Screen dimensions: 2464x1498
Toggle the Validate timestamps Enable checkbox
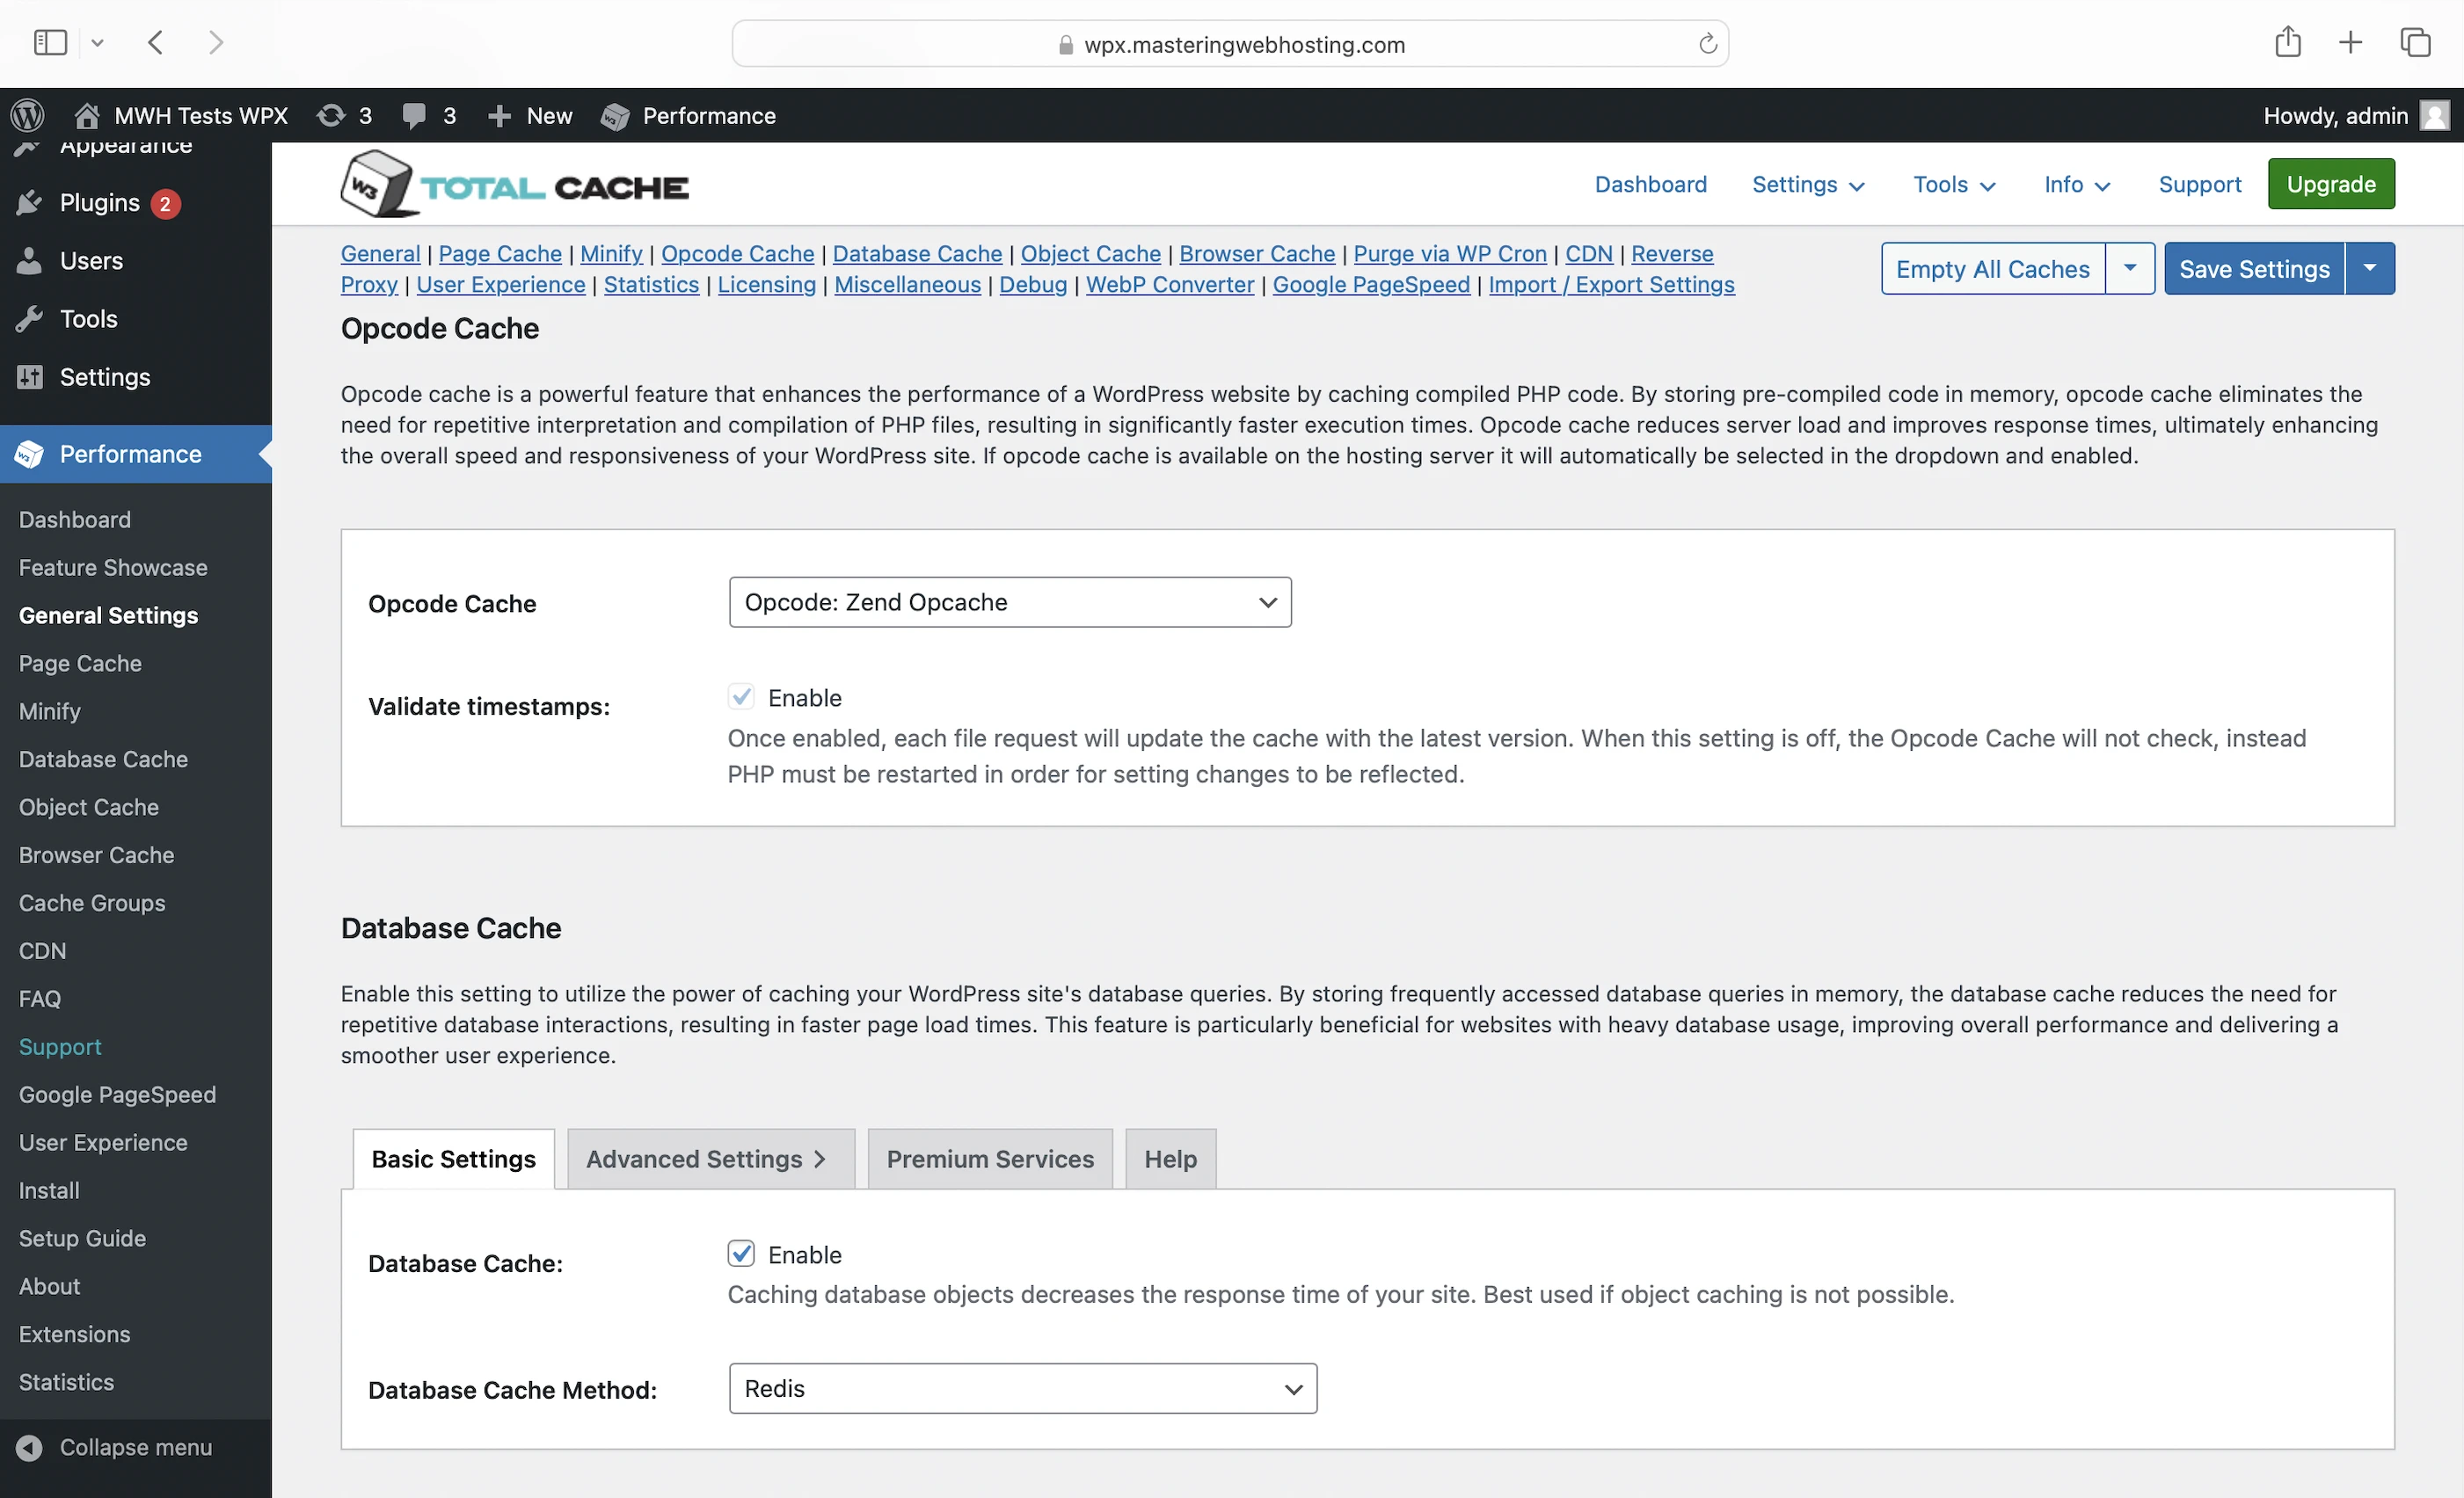coord(741,697)
